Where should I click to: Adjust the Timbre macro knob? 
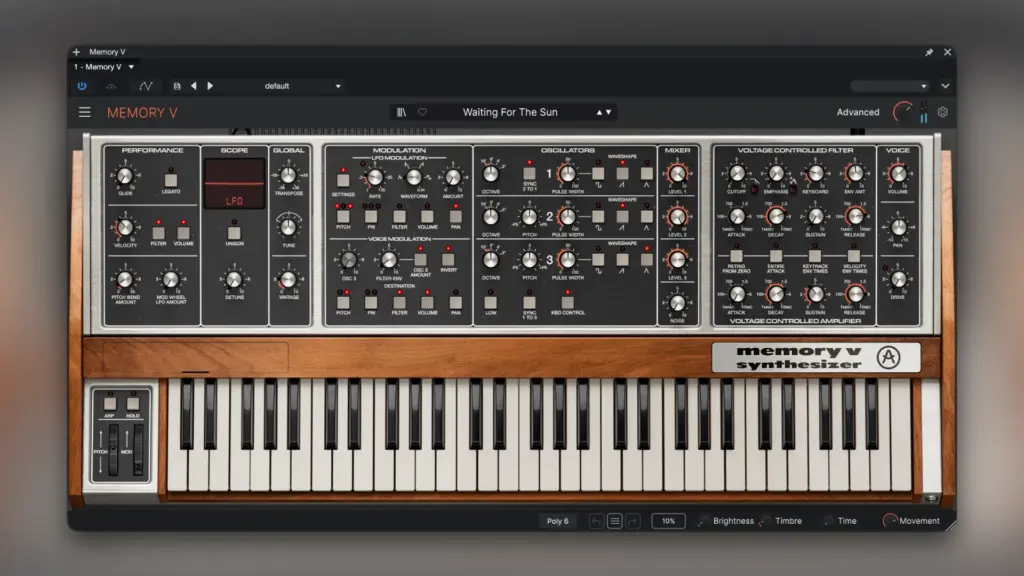pyautogui.click(x=765, y=521)
